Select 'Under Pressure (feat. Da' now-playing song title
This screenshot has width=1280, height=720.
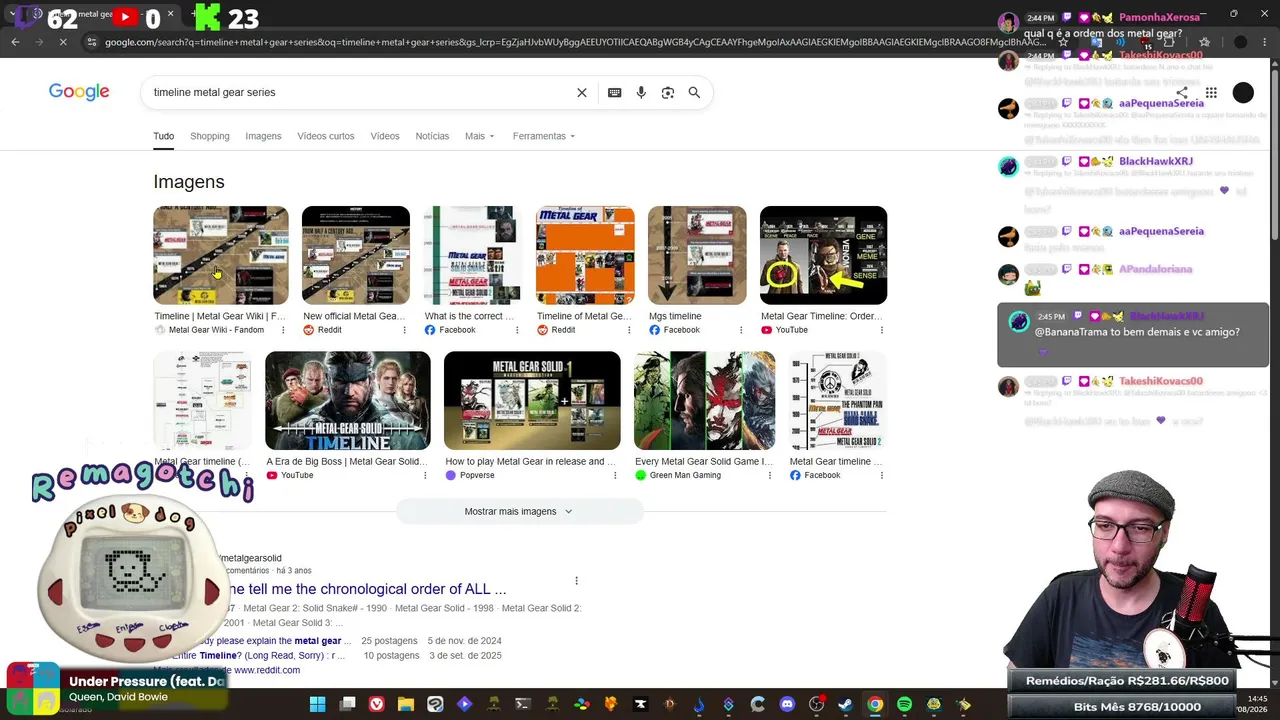pos(146,682)
